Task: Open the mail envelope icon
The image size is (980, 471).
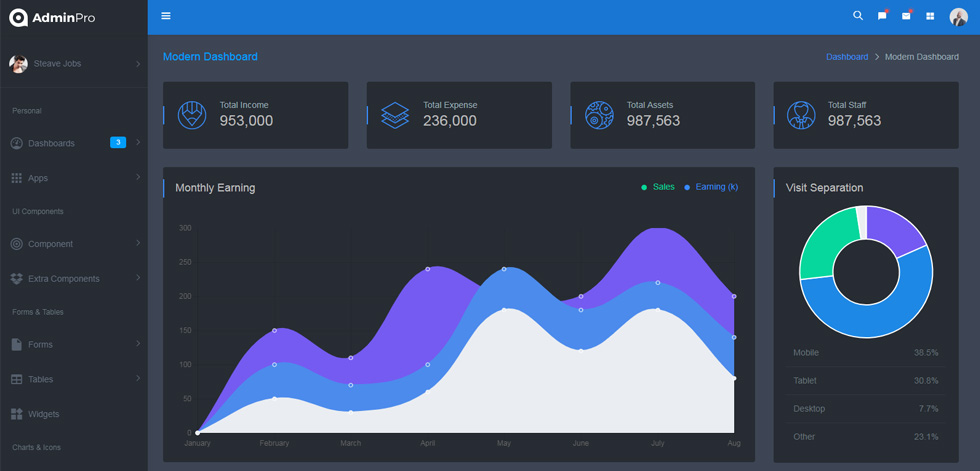Action: (x=906, y=16)
